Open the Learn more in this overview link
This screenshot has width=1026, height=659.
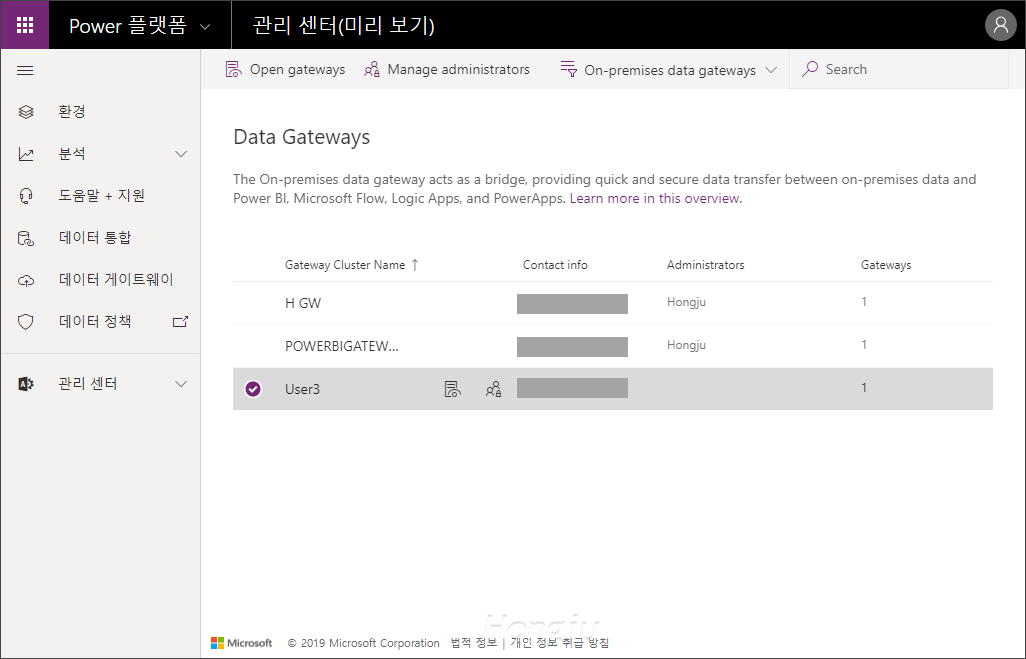656,198
